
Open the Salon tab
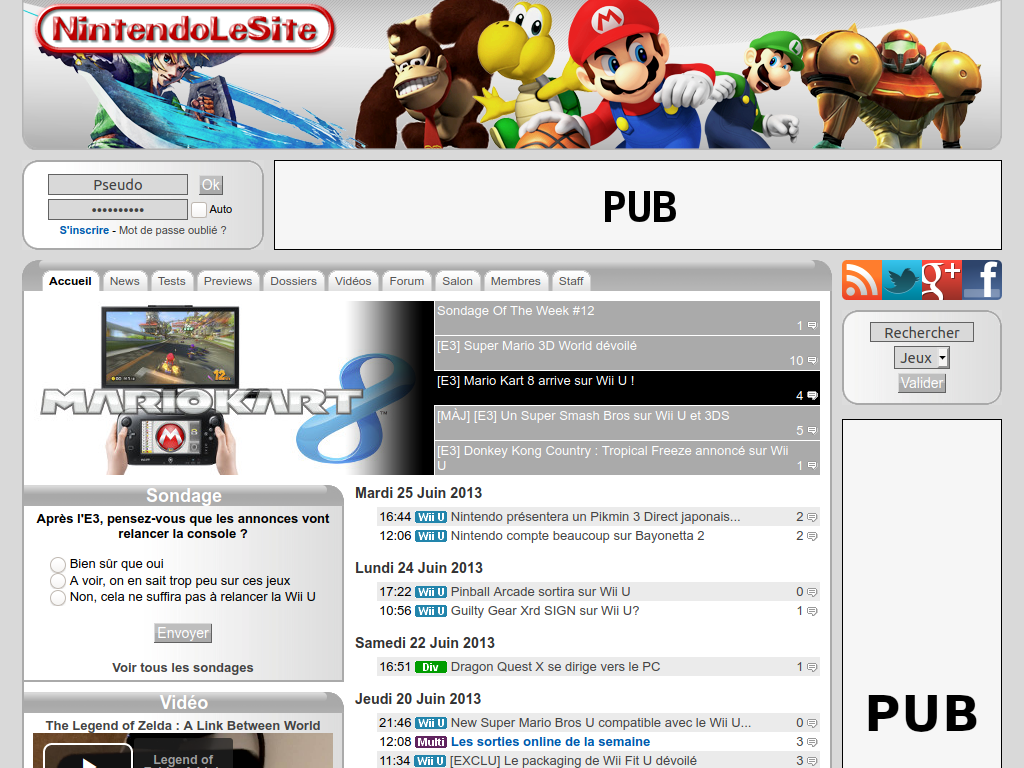pos(457,281)
